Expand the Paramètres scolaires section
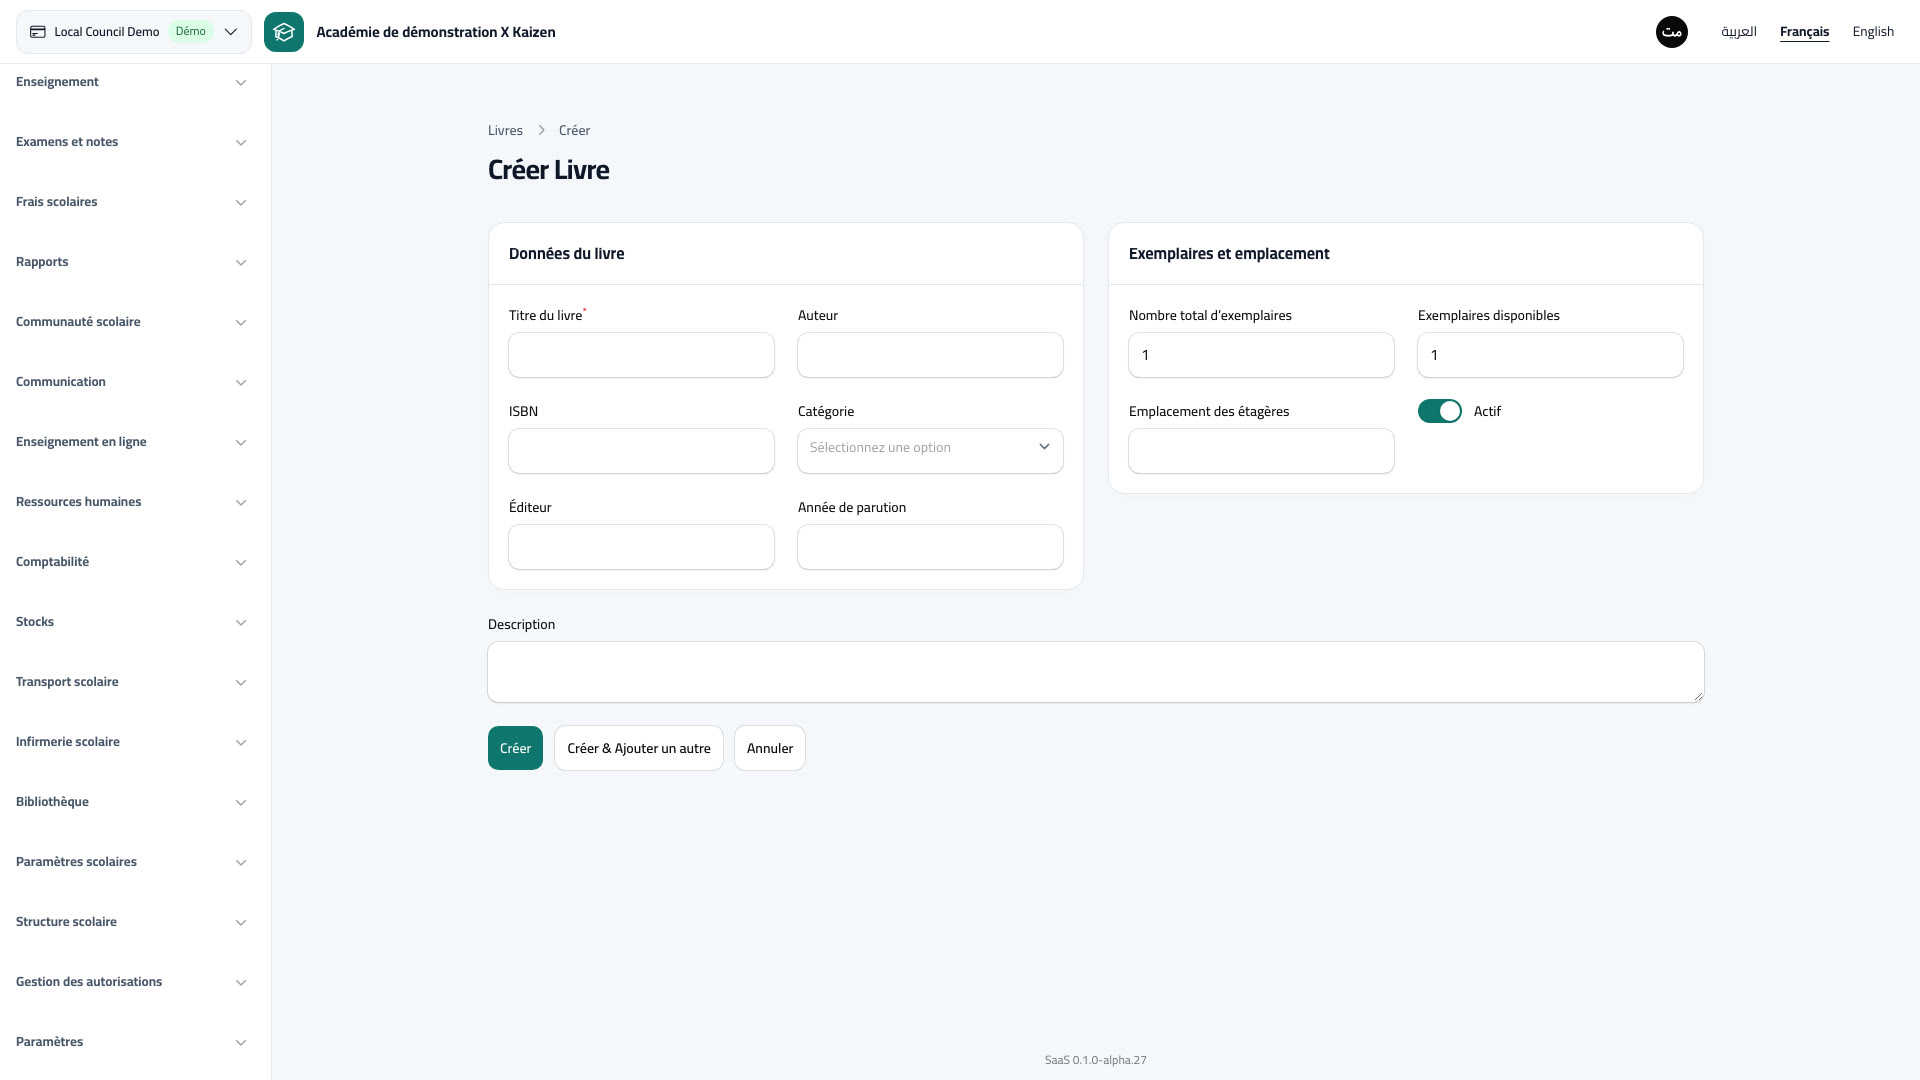The width and height of the screenshot is (1920, 1080). point(131,862)
